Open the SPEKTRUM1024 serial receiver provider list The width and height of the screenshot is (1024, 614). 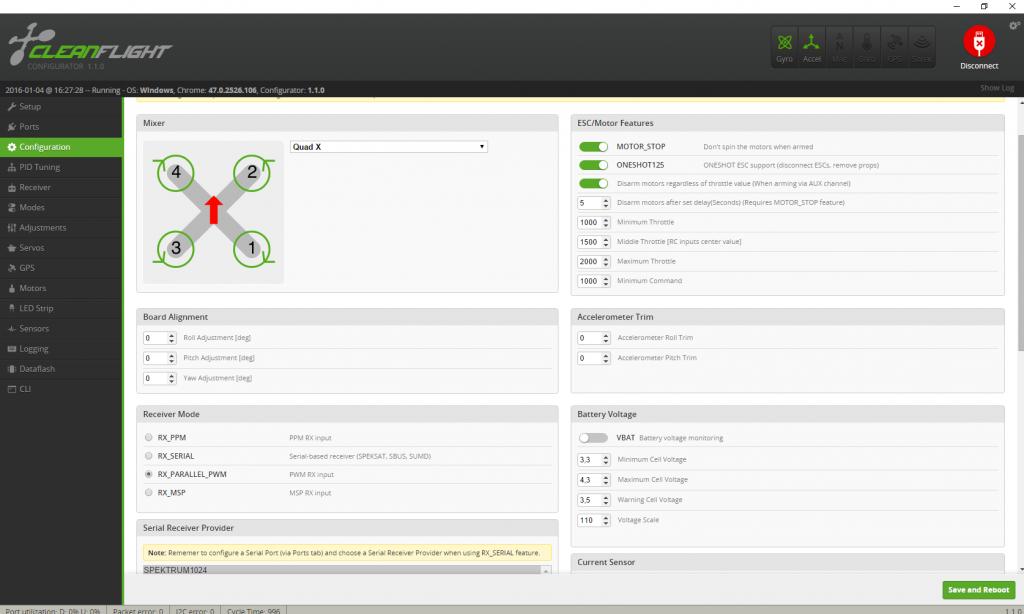[346, 570]
